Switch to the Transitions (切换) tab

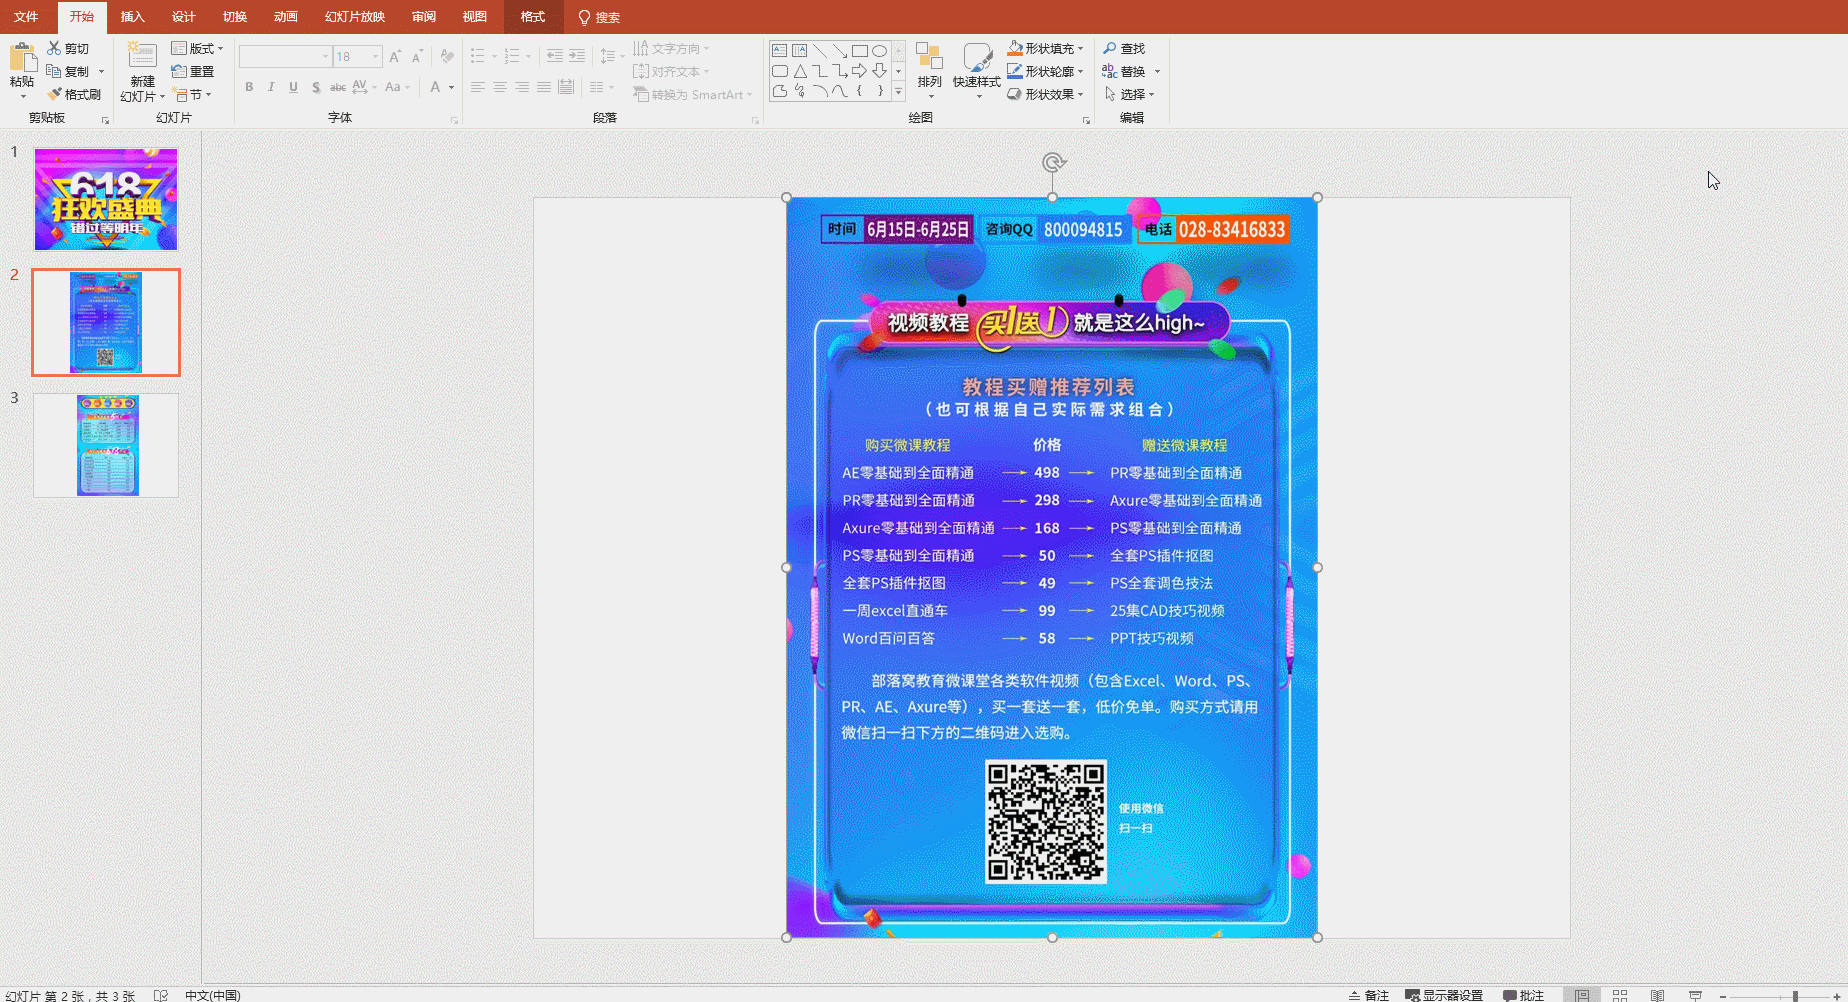pos(234,17)
